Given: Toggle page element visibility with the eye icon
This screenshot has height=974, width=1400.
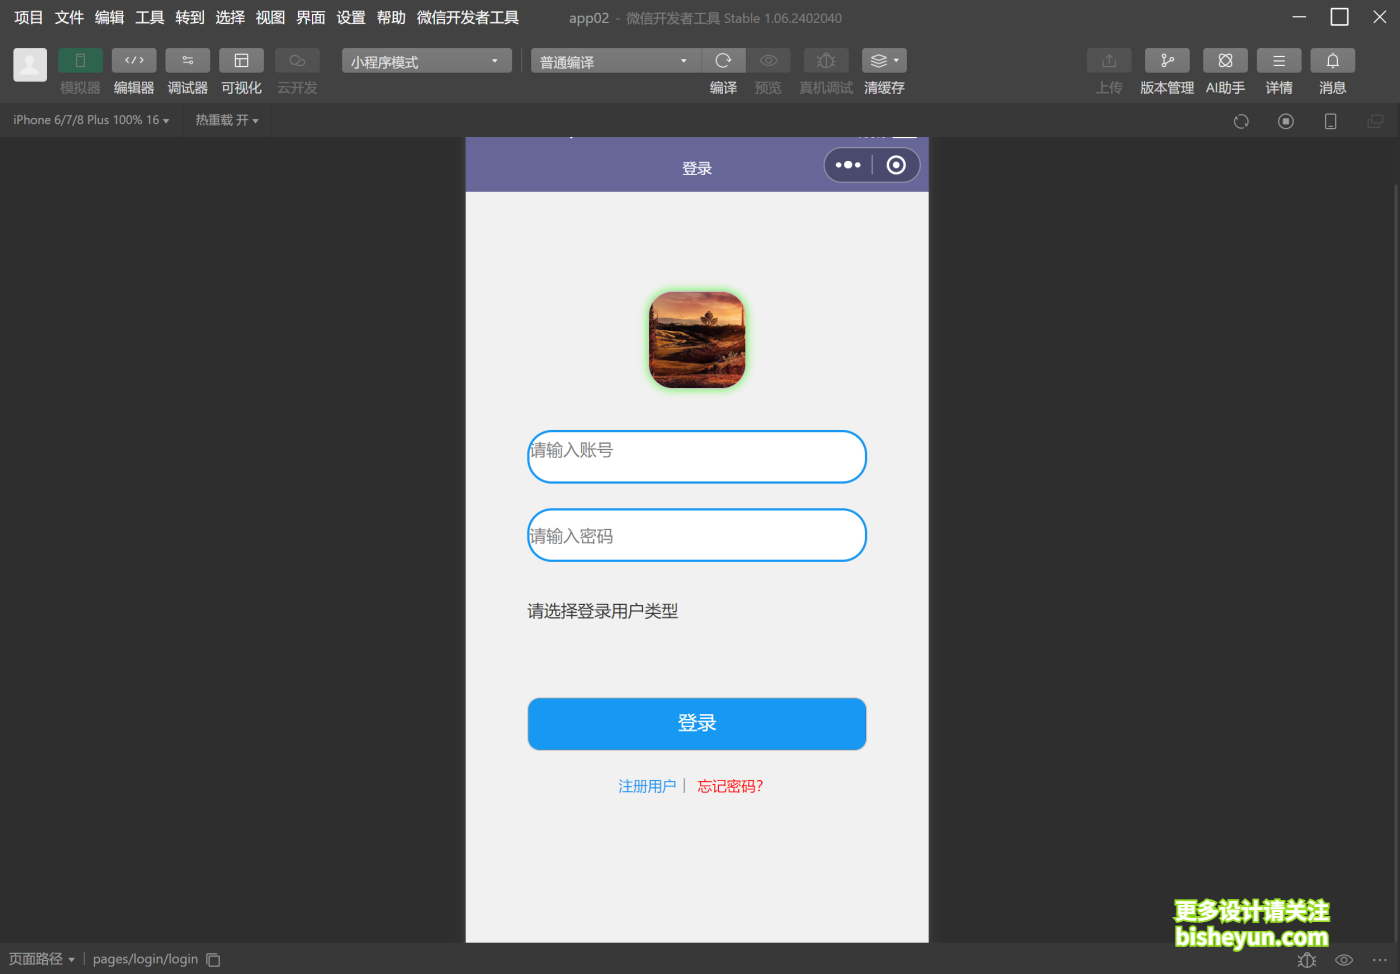Looking at the screenshot, I should (x=1343, y=959).
